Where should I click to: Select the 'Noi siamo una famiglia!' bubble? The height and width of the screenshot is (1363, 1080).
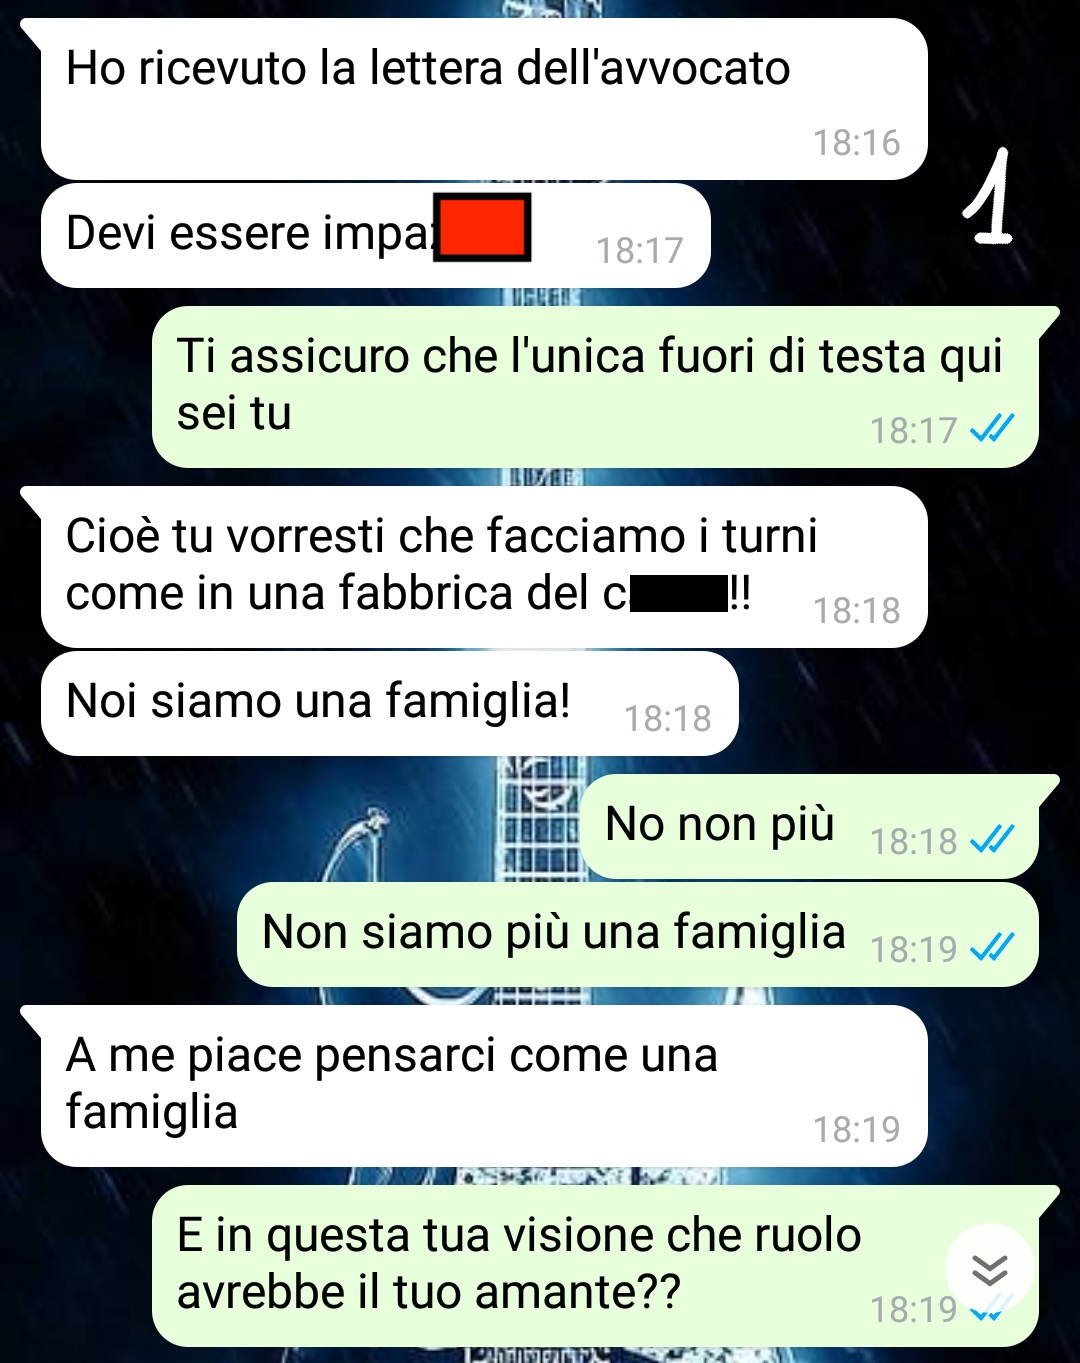tap(390, 703)
